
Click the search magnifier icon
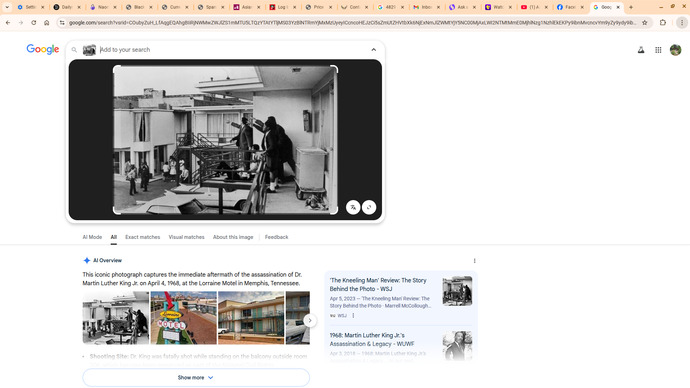coord(74,50)
